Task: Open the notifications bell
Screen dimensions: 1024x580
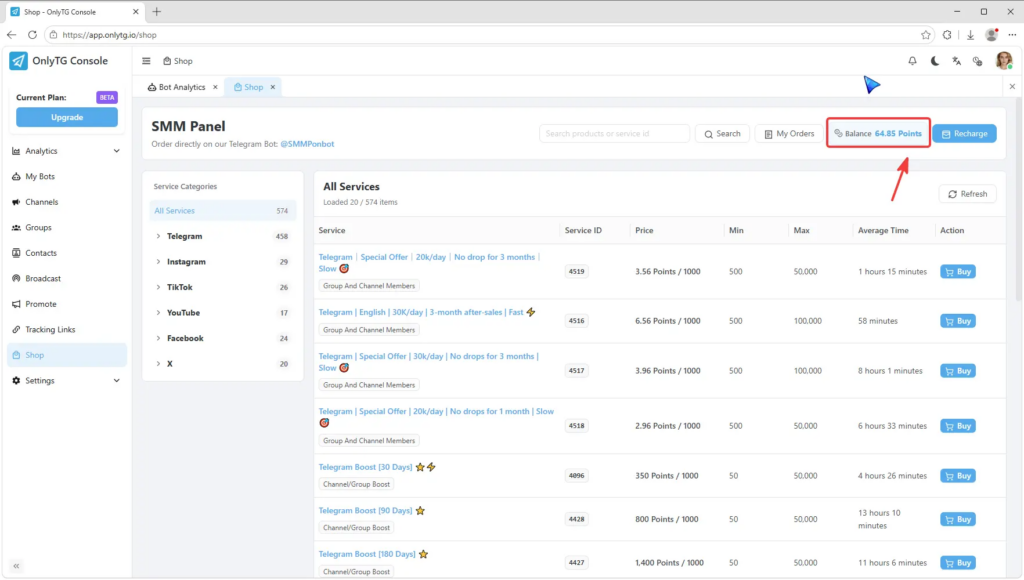Action: tap(912, 61)
